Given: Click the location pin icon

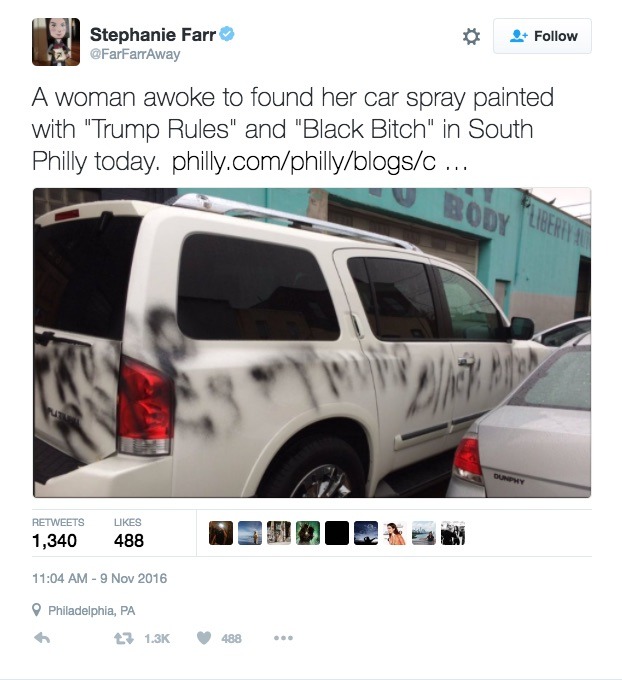Looking at the screenshot, I should click(37, 610).
